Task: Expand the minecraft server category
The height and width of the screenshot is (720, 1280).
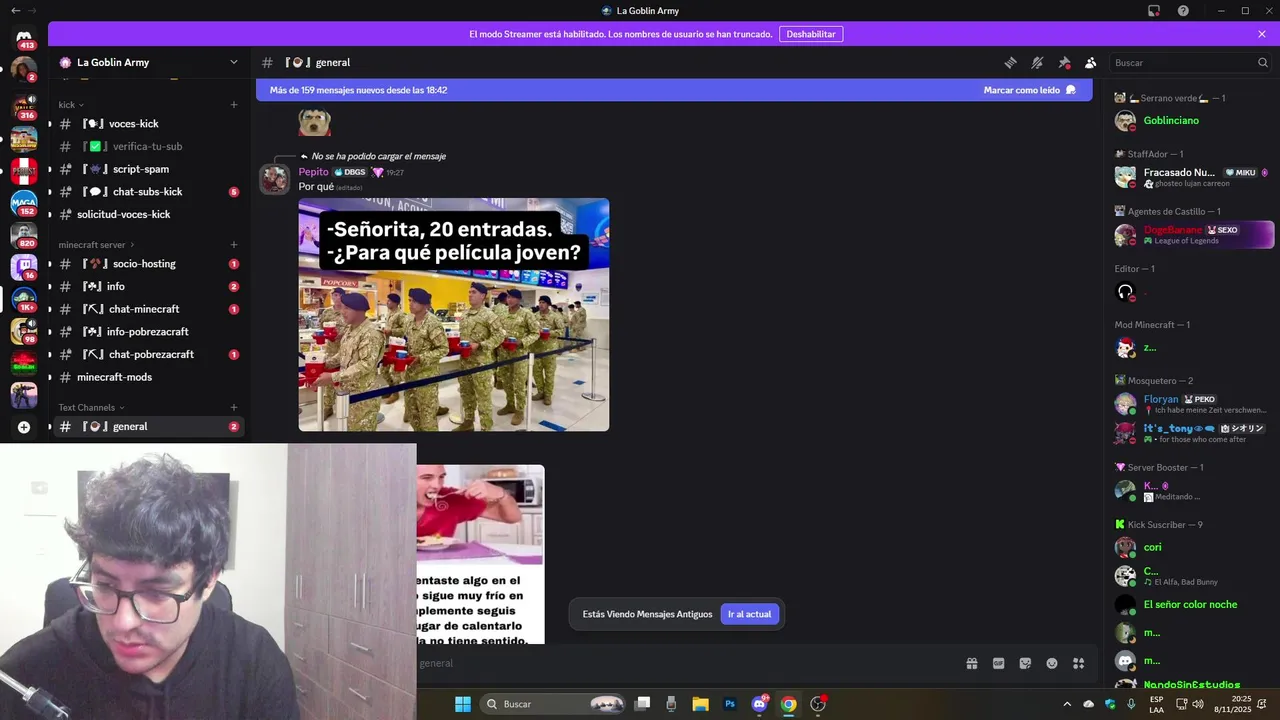Action: 96,244
